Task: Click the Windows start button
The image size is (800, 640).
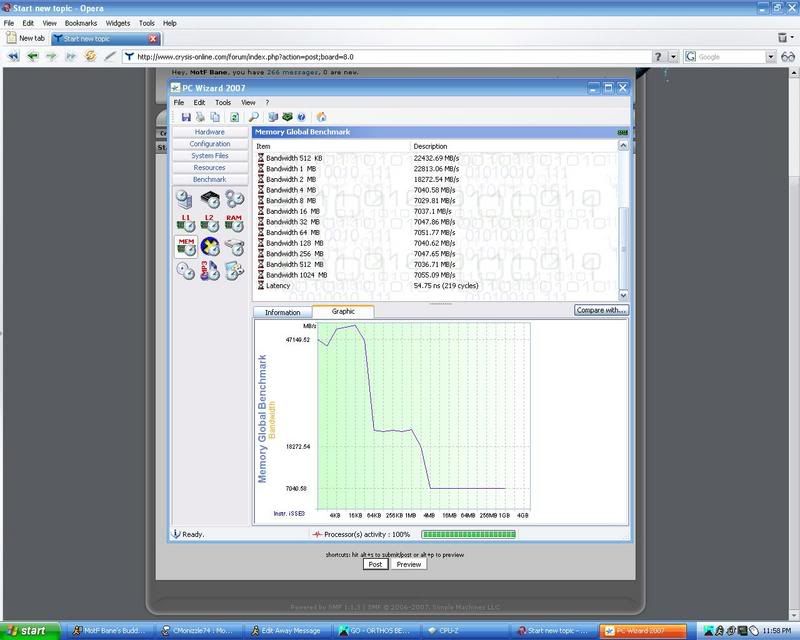Action: (30, 631)
